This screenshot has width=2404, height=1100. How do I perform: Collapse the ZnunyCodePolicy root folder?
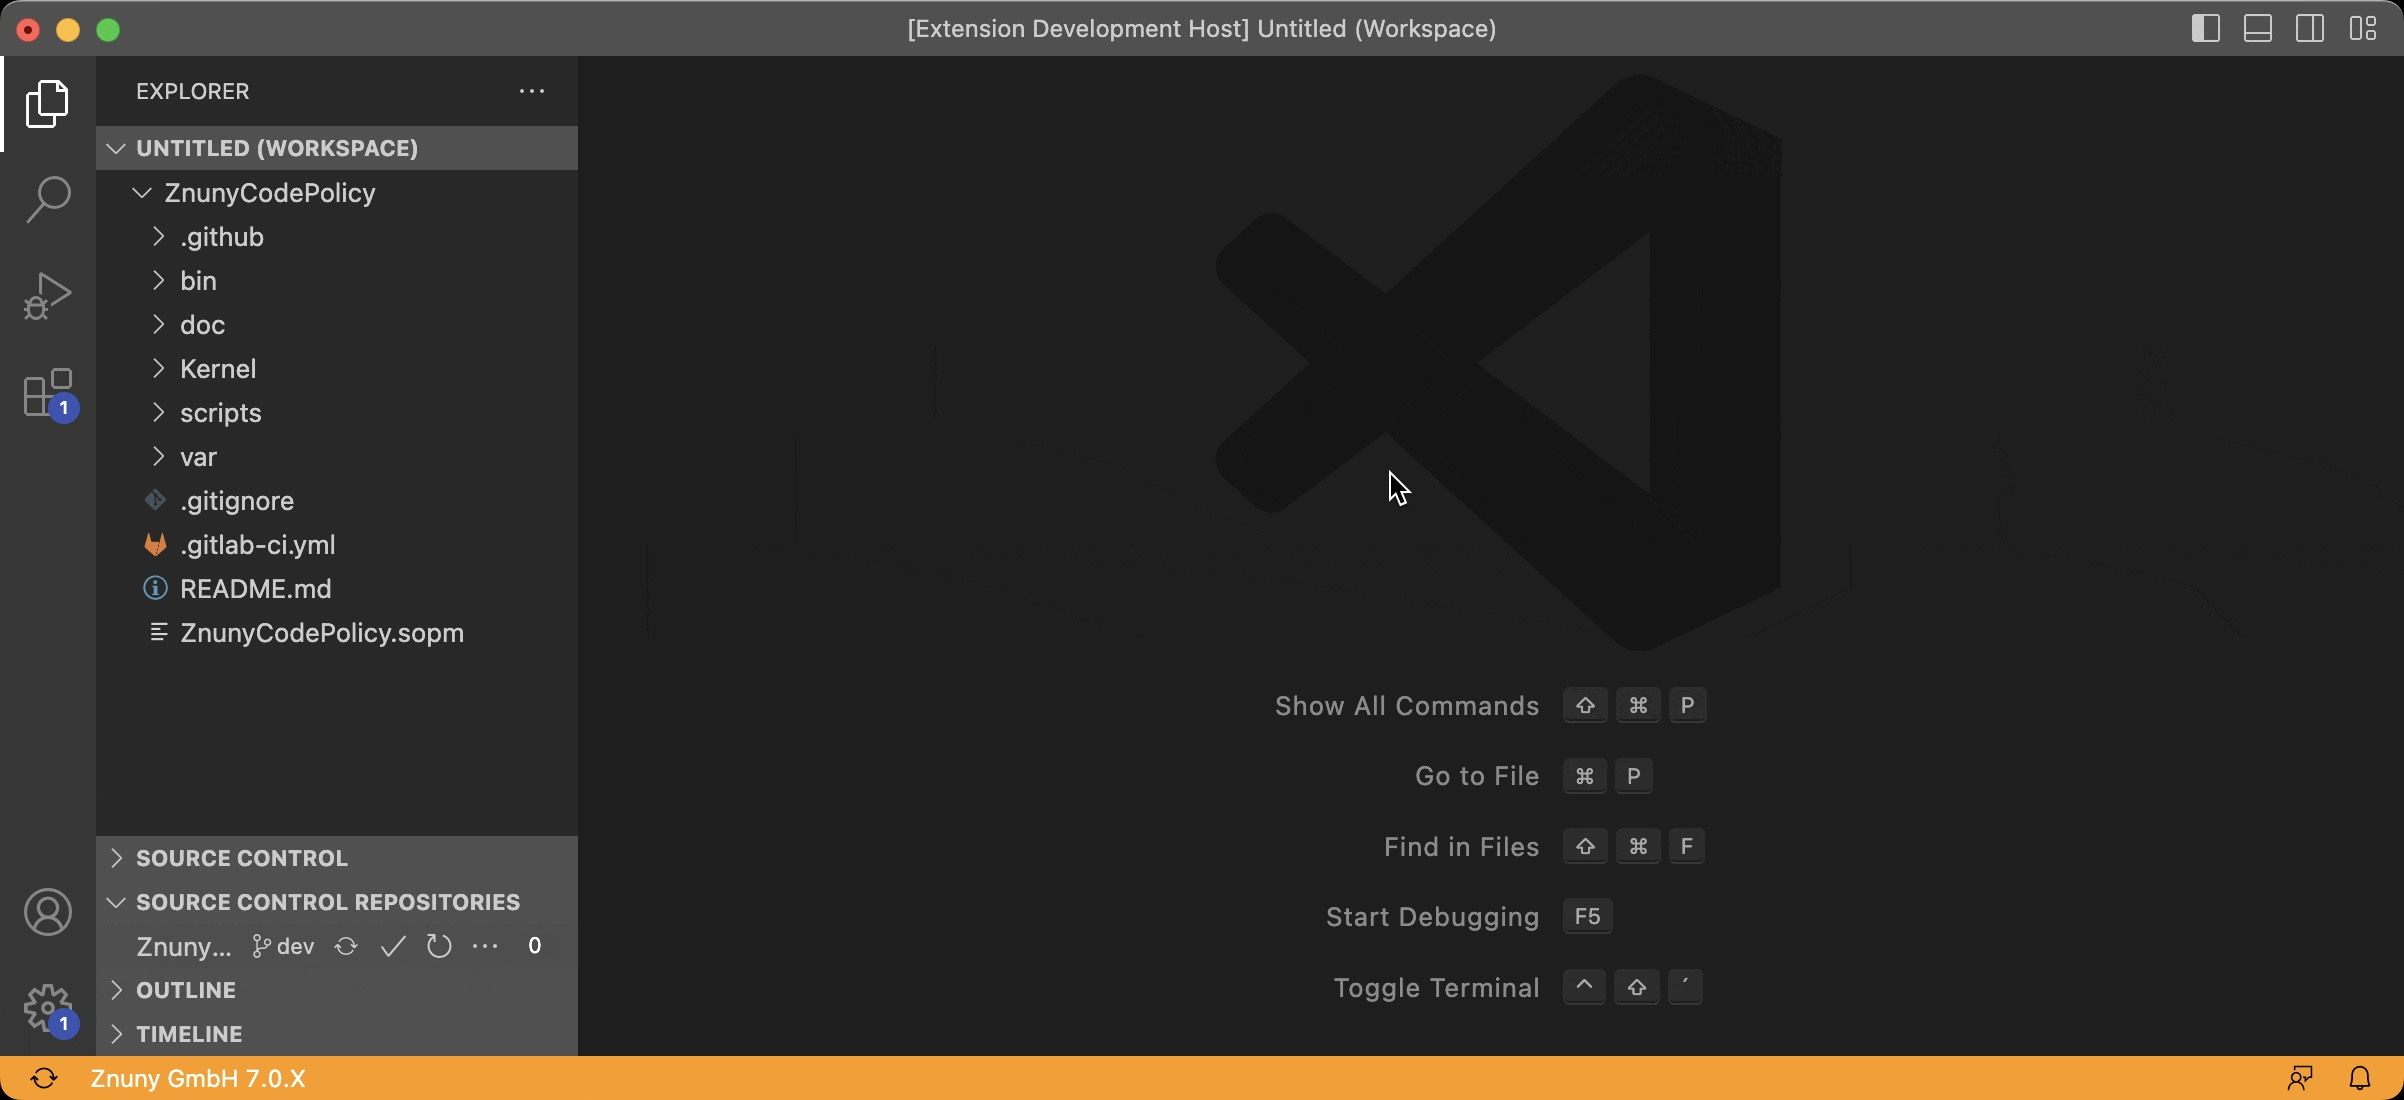[269, 193]
